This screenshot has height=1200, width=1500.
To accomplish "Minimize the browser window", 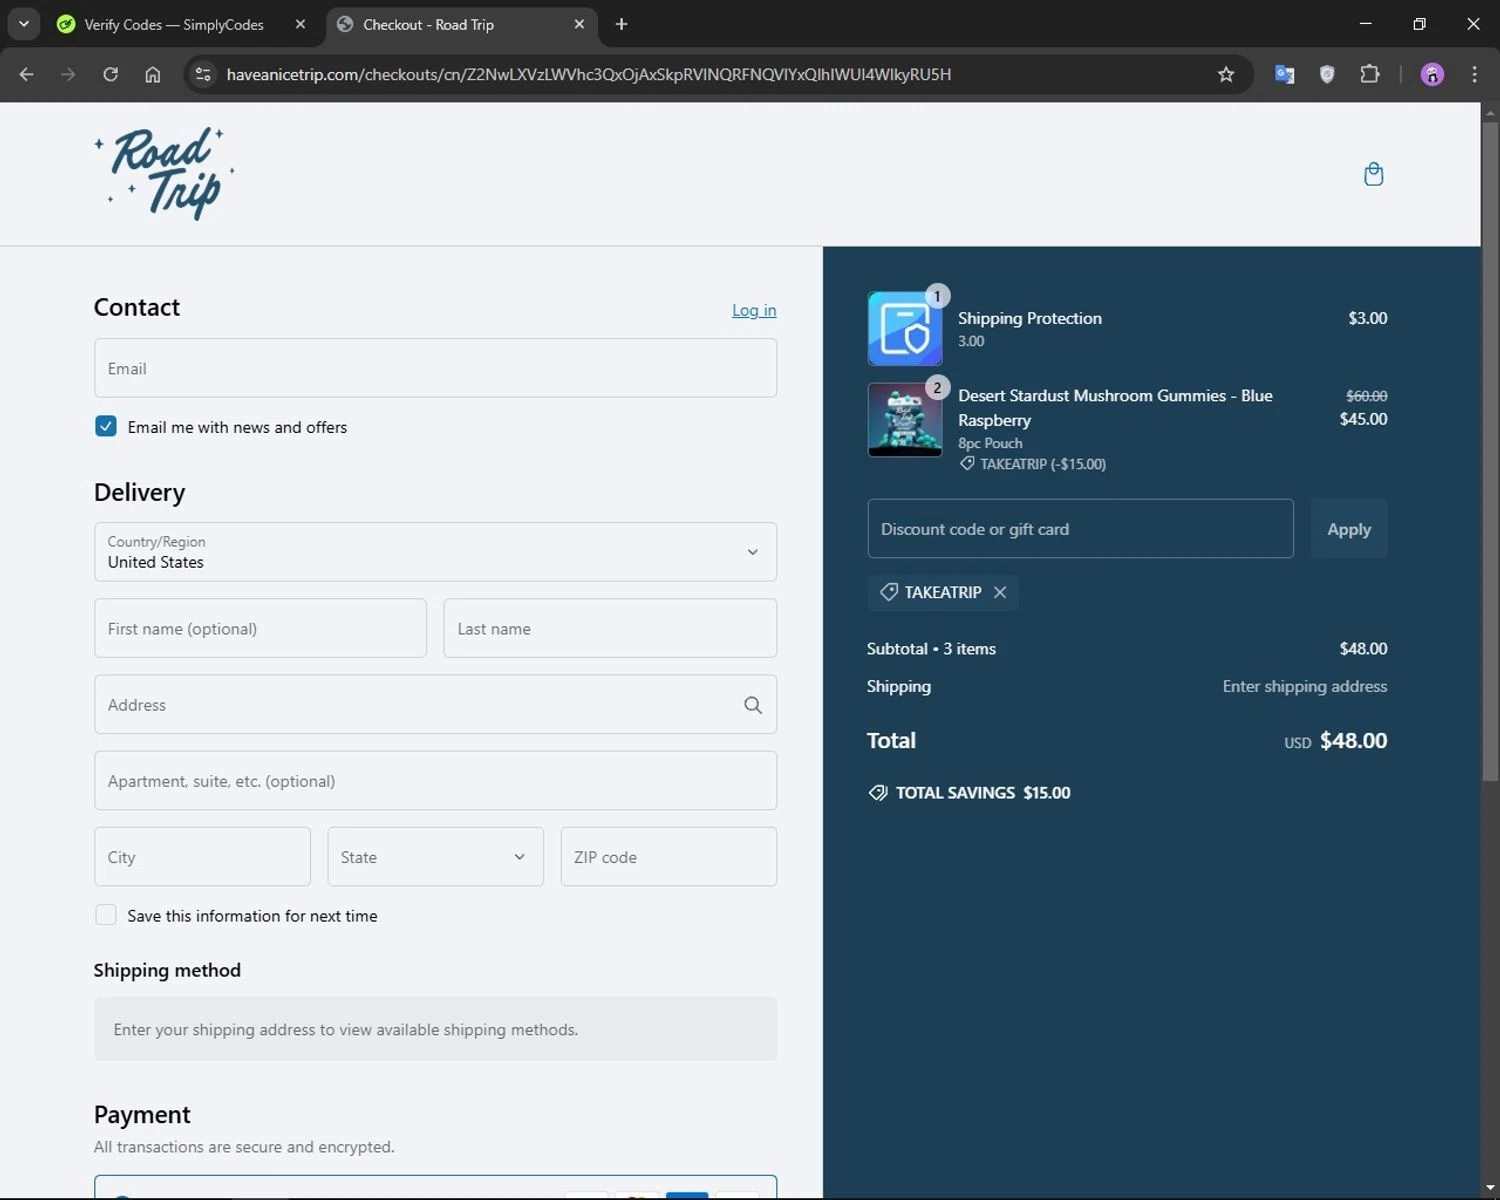I will [1365, 24].
